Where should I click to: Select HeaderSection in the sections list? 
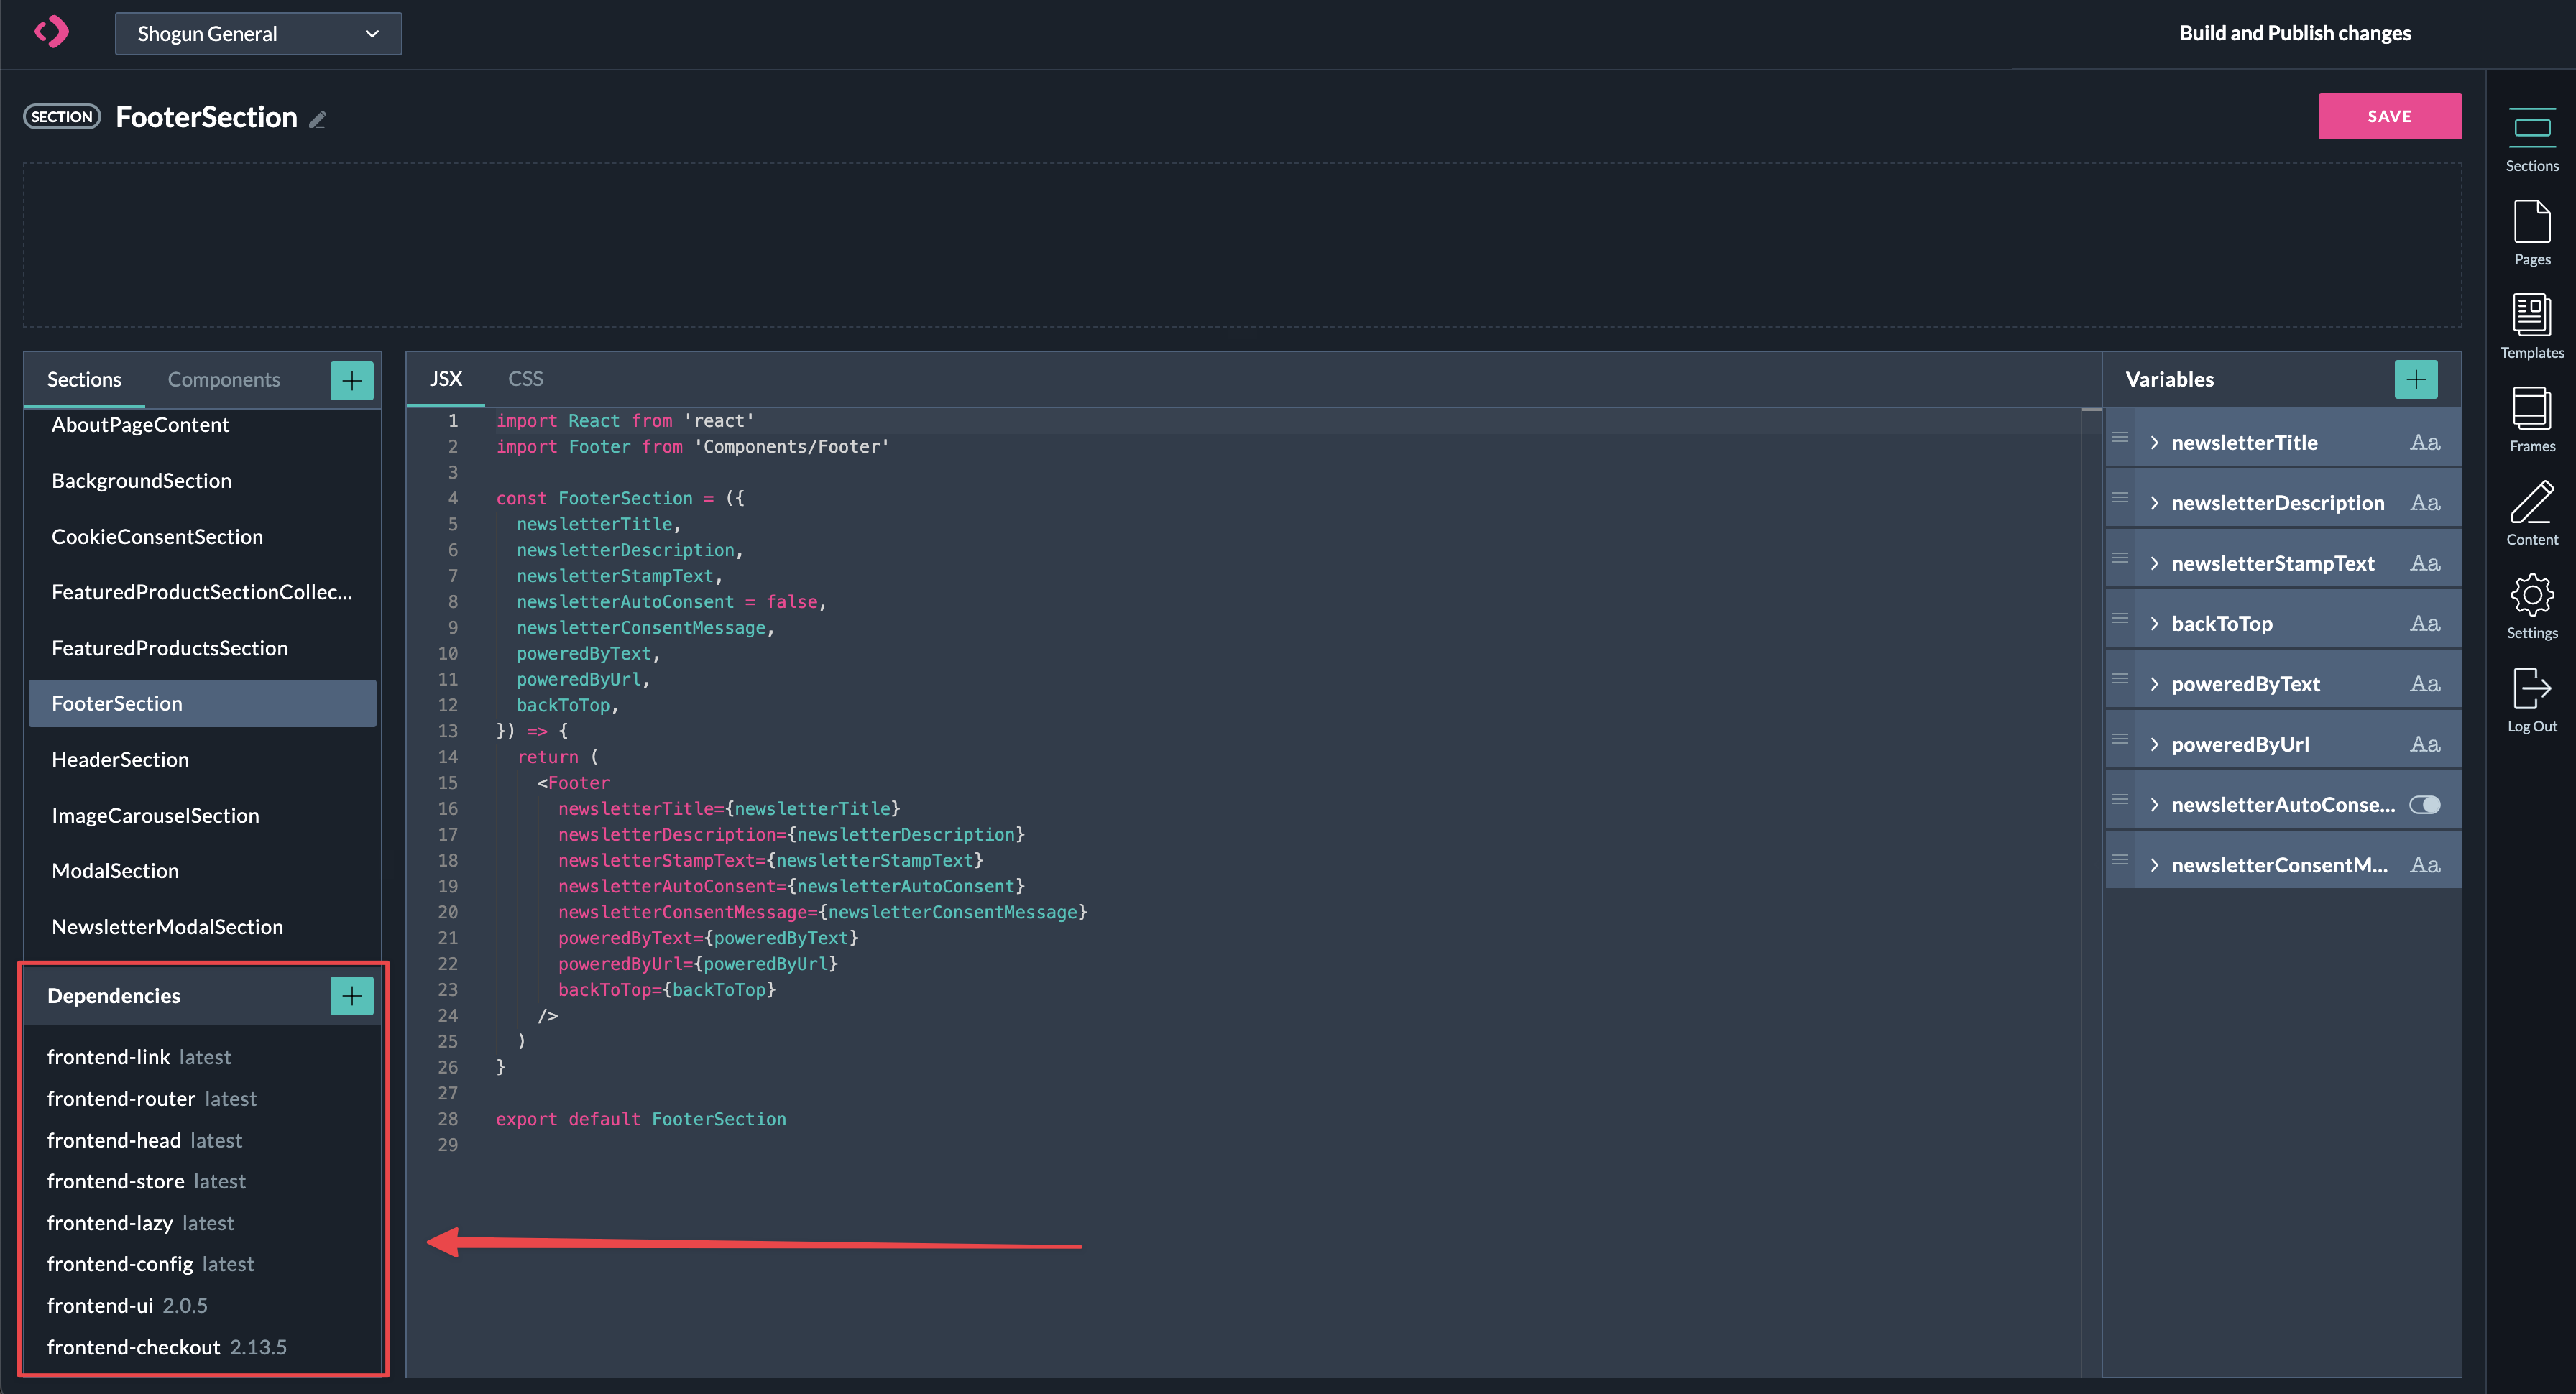click(120, 760)
